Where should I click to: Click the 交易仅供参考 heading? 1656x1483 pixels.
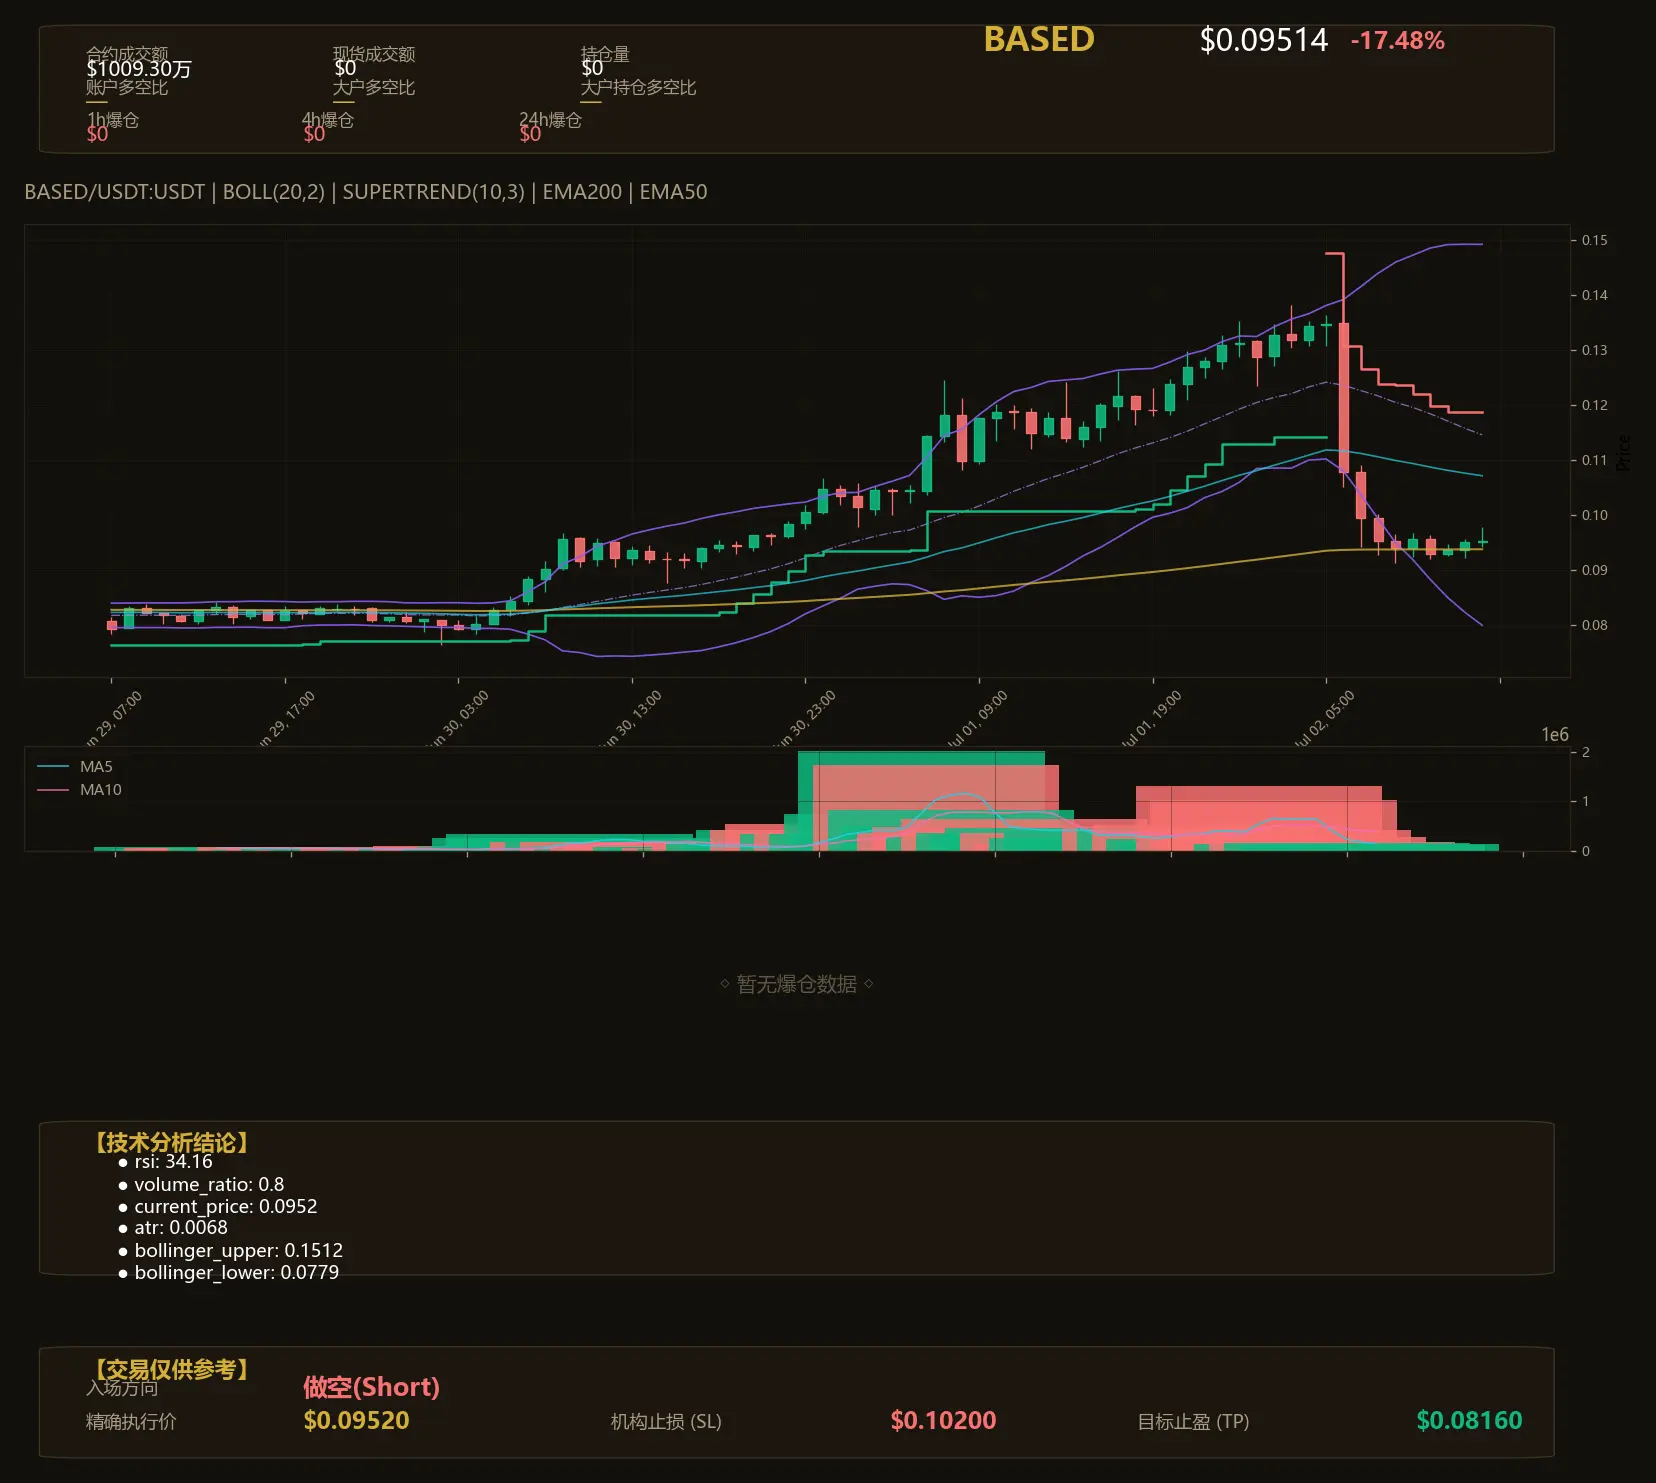(172, 1369)
